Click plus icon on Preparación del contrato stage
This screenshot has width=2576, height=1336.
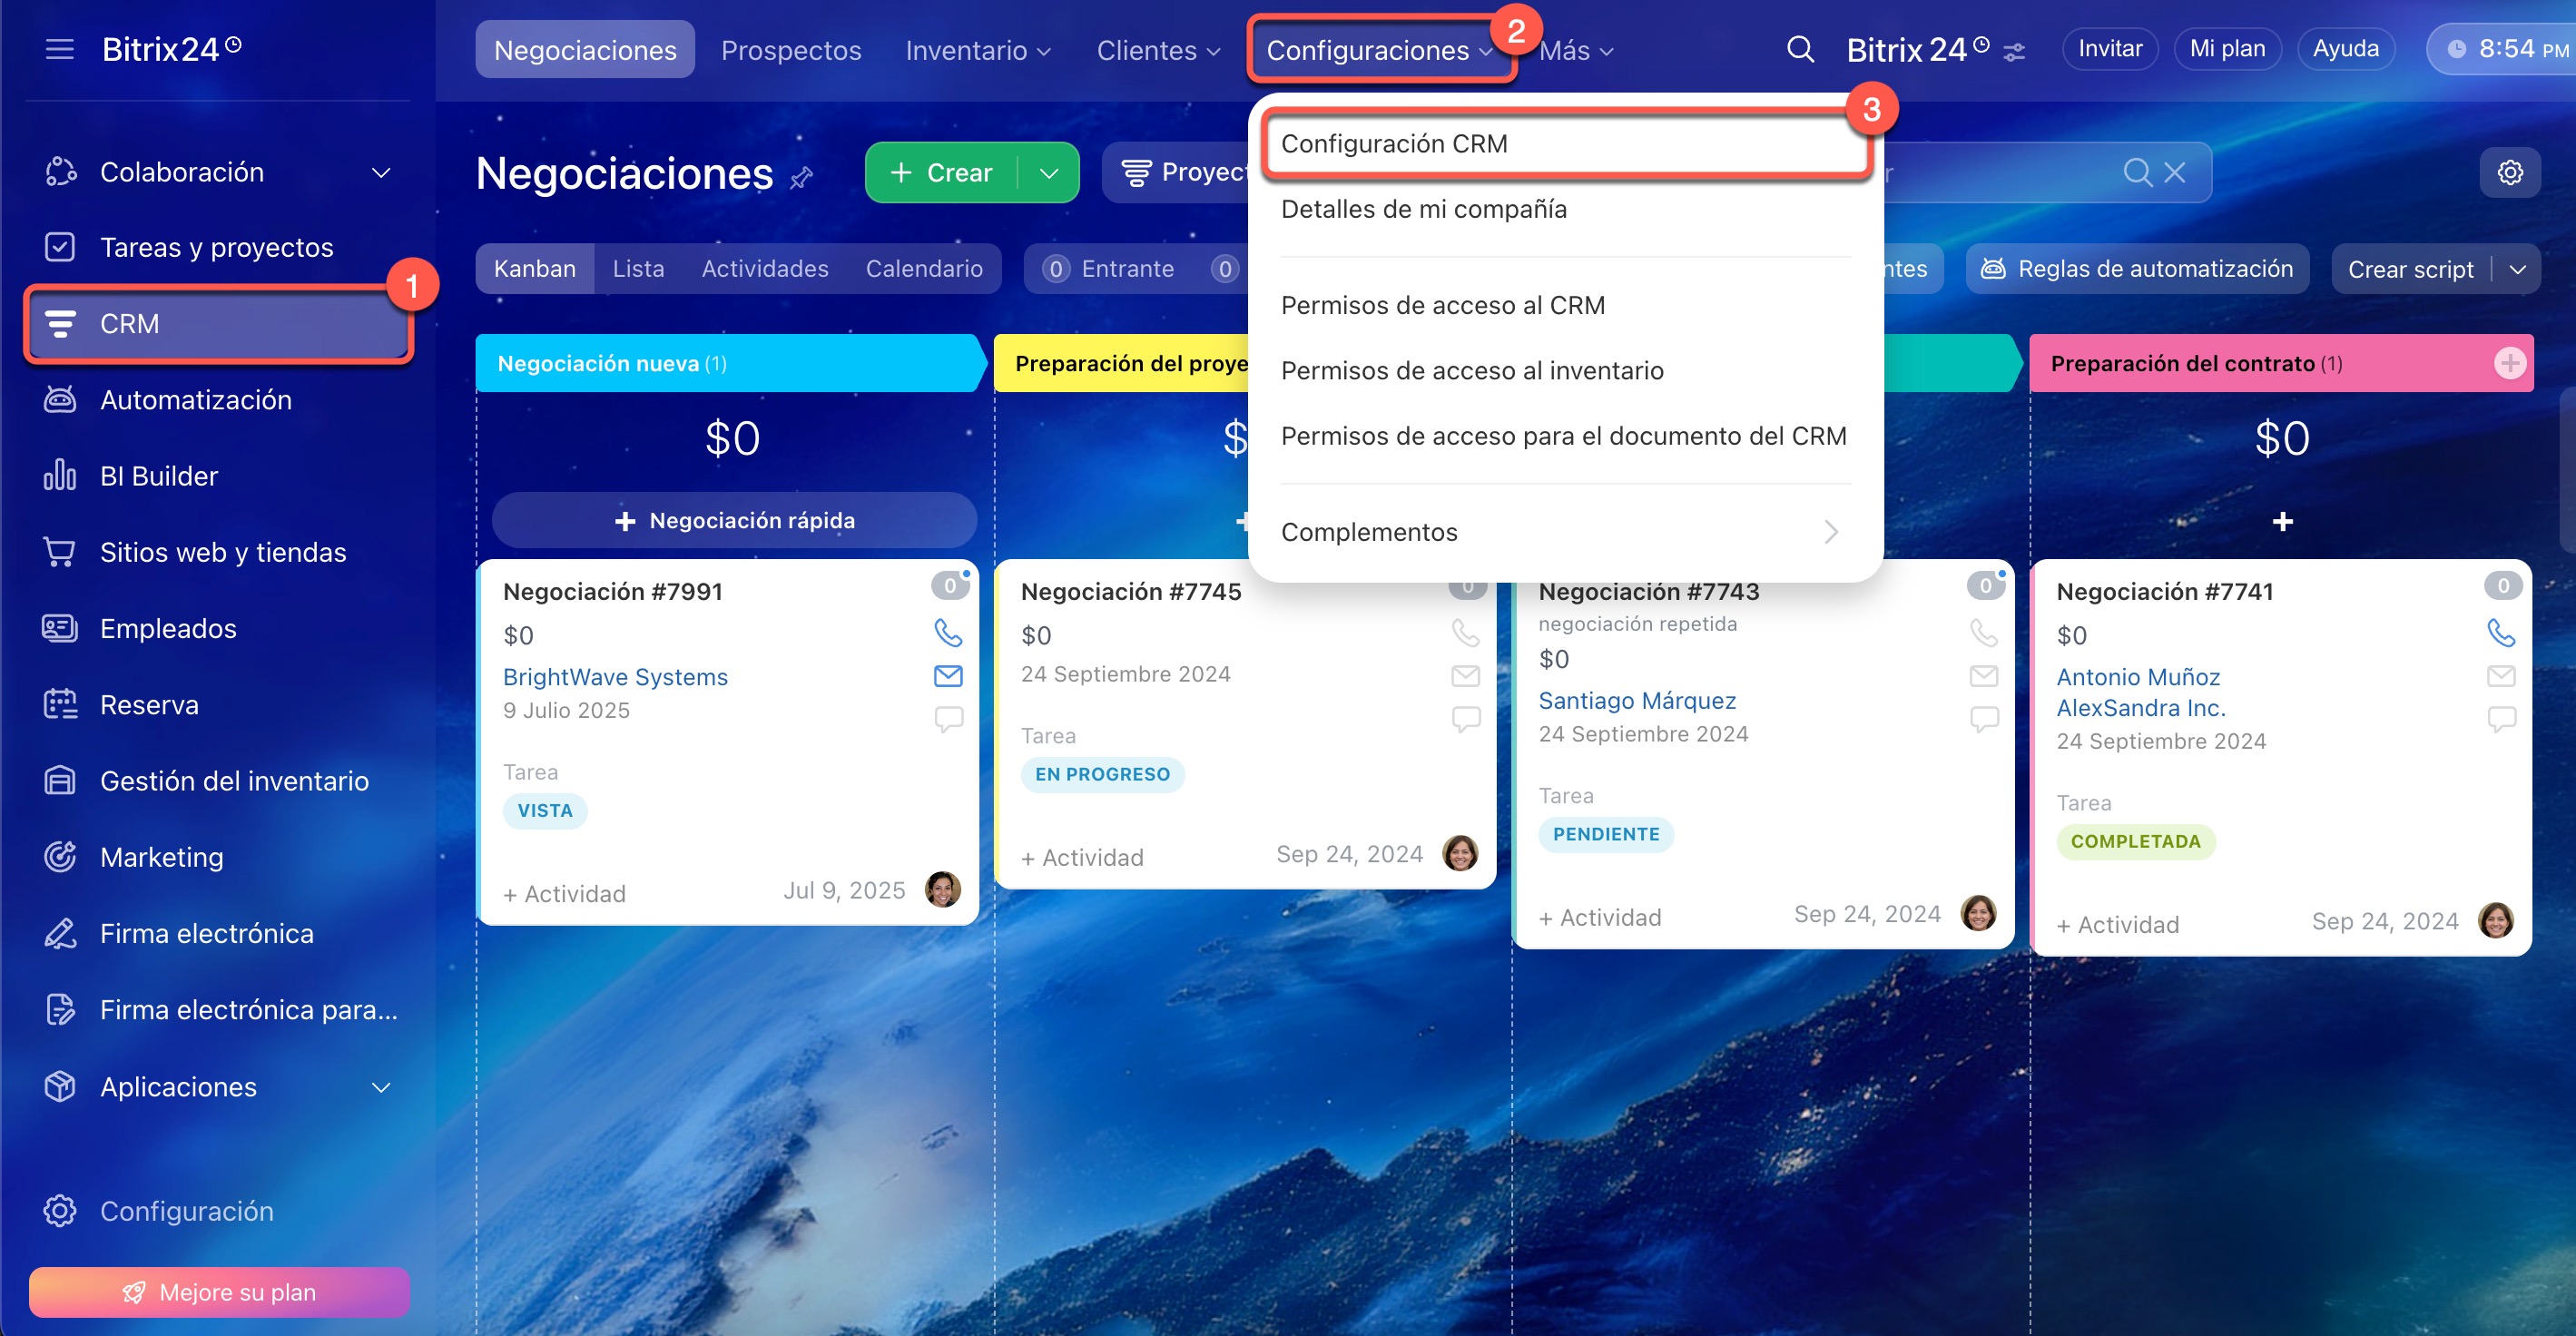[2509, 363]
